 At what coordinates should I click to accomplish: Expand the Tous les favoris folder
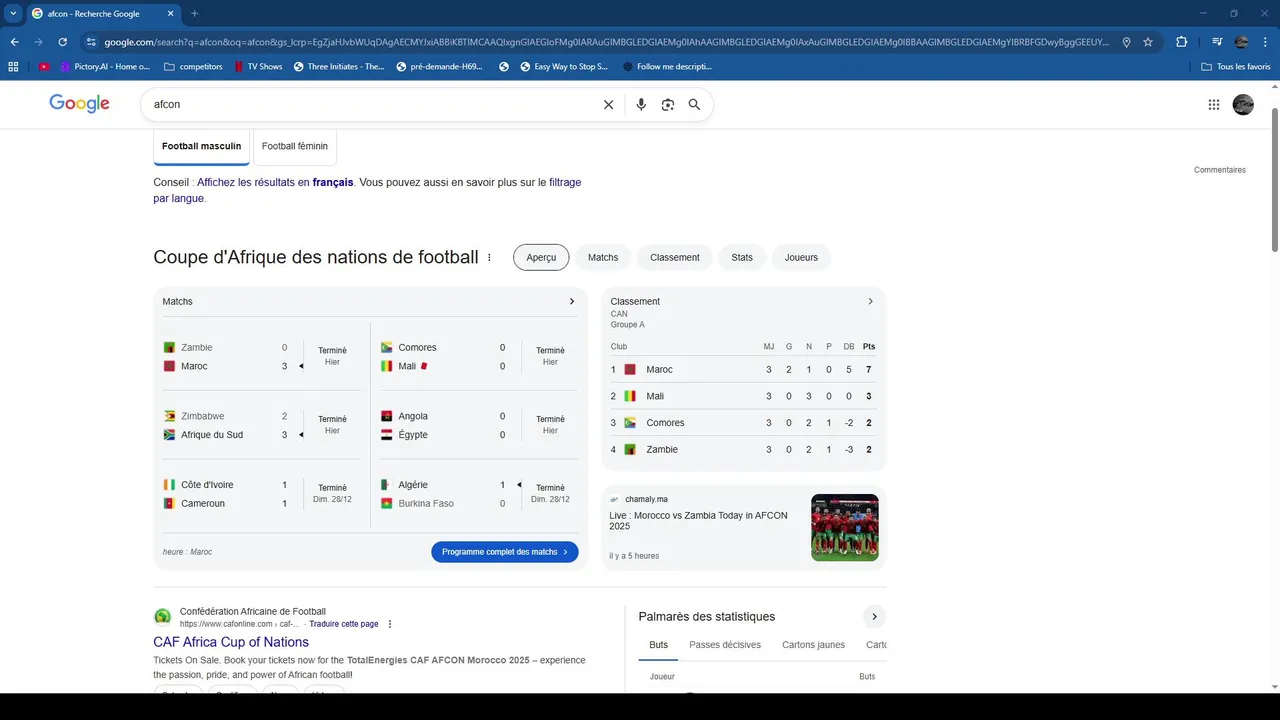coord(1236,67)
